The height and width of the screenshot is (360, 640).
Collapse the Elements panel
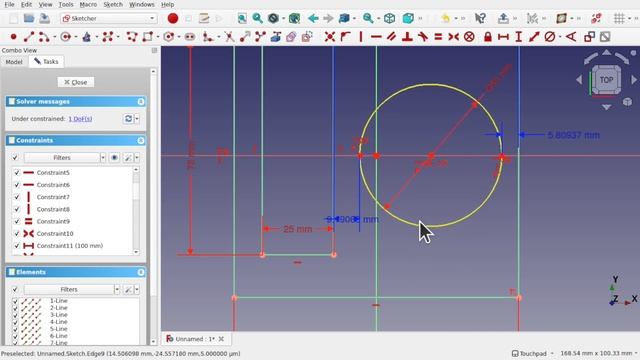(x=141, y=272)
